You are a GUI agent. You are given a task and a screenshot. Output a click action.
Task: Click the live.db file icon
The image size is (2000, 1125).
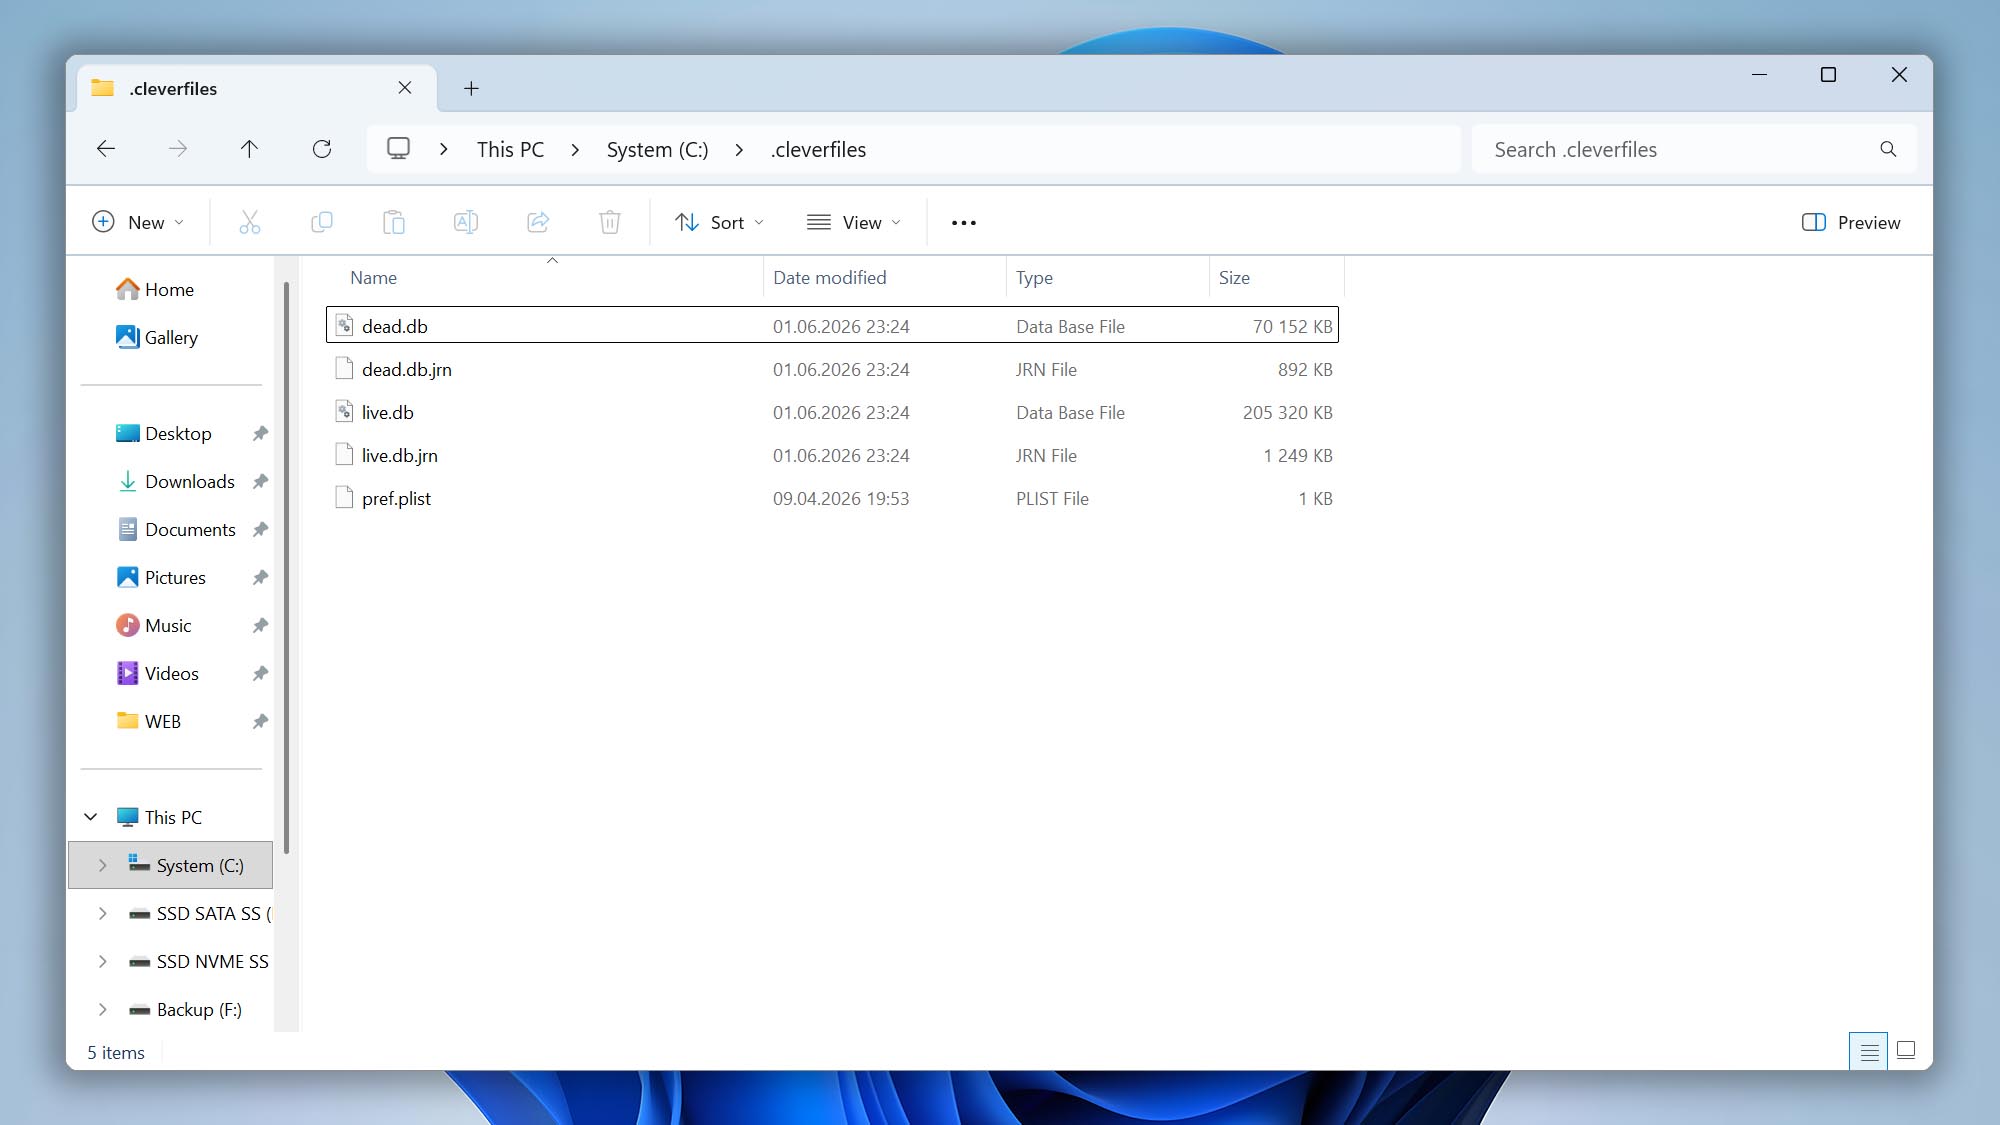(x=344, y=411)
